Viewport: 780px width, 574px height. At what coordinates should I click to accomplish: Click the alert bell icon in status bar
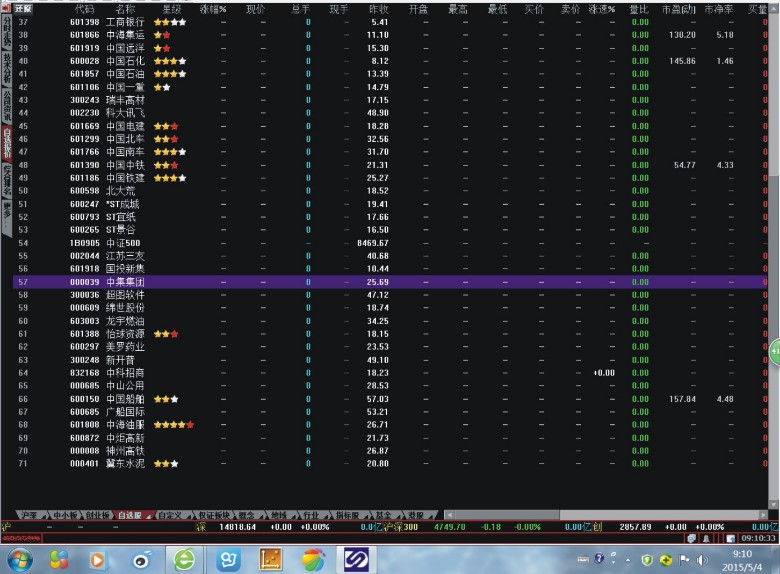[706, 538]
